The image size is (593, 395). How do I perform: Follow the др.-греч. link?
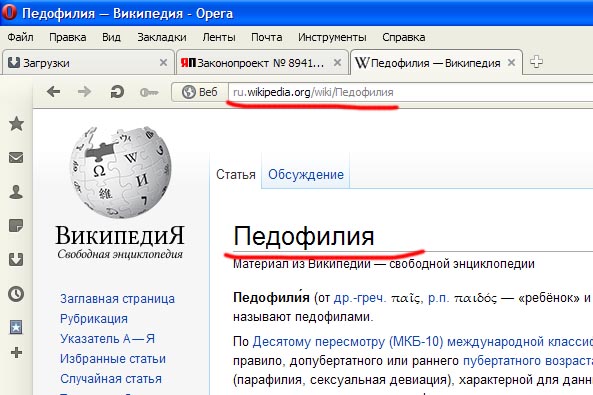coord(360,298)
